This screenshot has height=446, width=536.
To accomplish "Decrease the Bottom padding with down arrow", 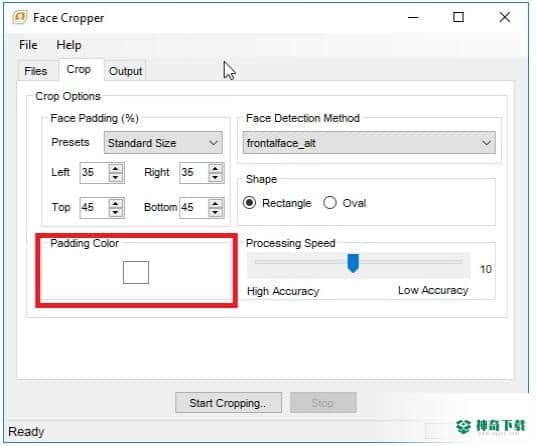I will pos(215,212).
